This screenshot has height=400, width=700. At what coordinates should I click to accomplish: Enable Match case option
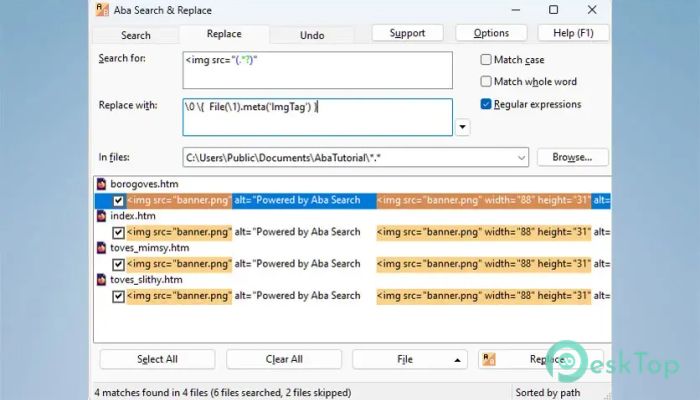point(486,59)
